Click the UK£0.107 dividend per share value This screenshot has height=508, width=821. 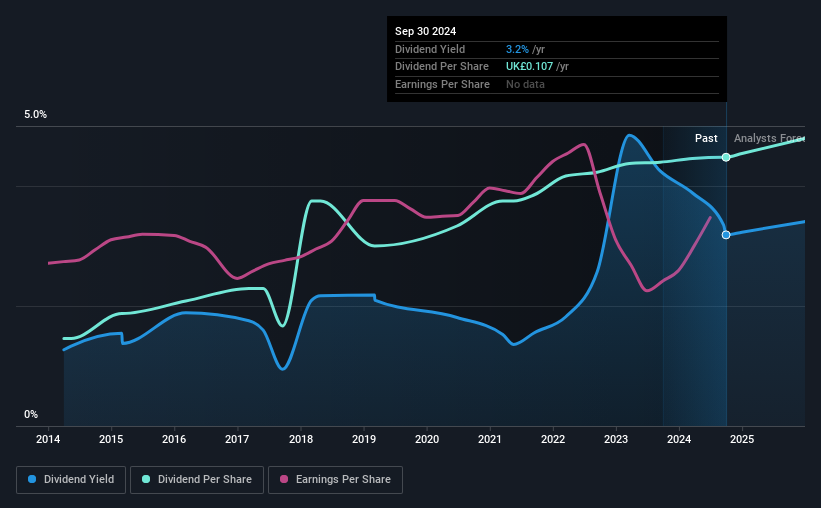click(x=529, y=67)
